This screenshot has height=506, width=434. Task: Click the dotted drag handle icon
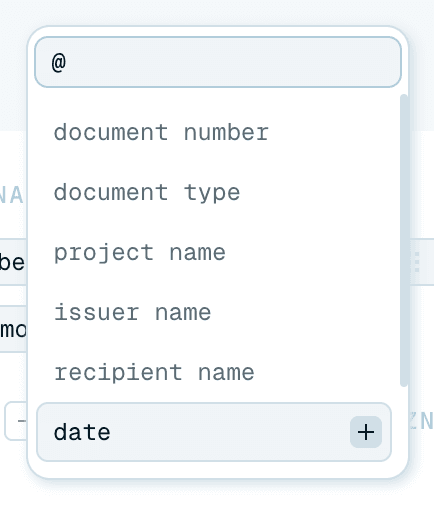pos(417,262)
